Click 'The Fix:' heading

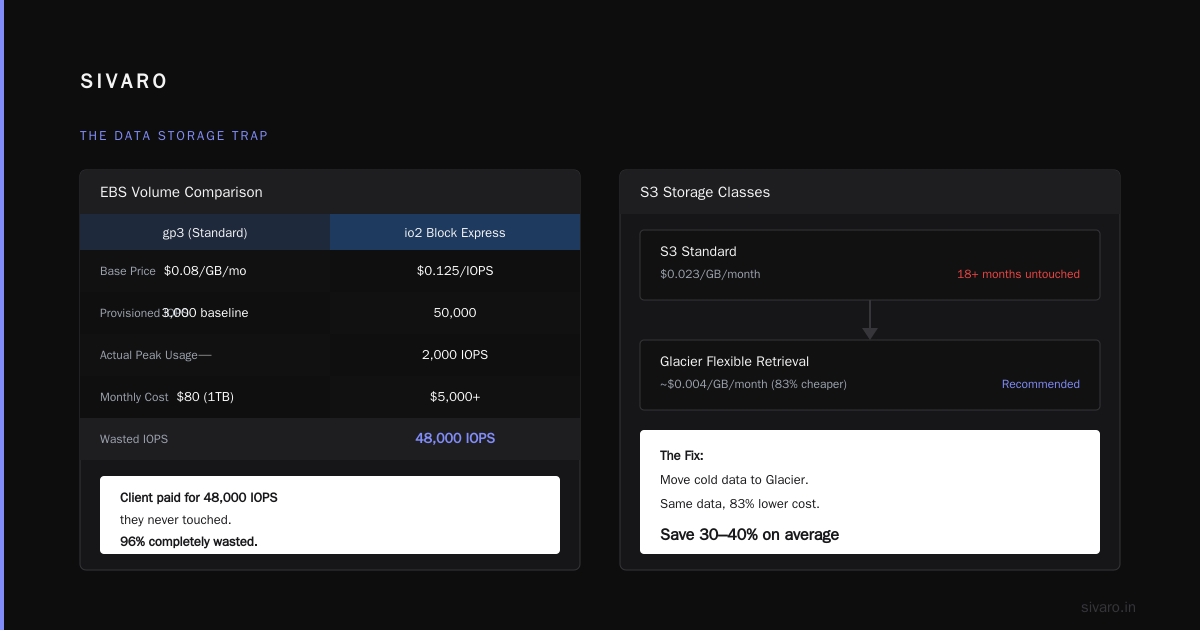click(x=681, y=456)
